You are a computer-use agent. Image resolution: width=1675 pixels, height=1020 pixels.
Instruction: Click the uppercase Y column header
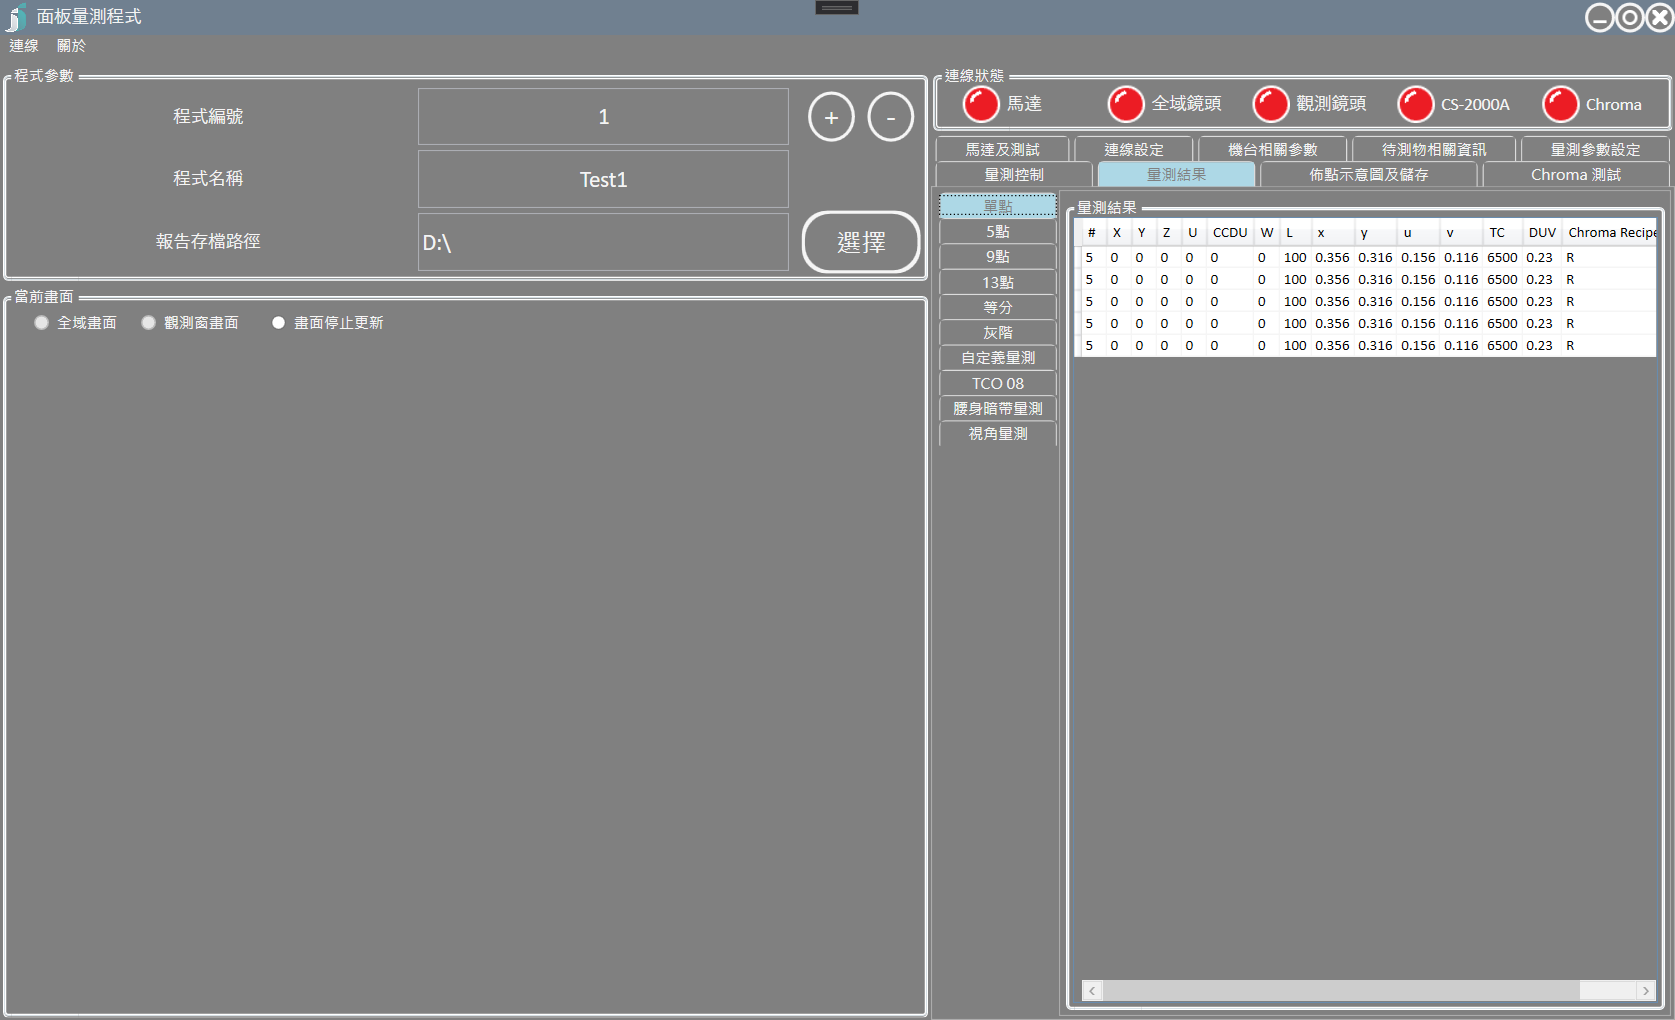[x=1142, y=233]
